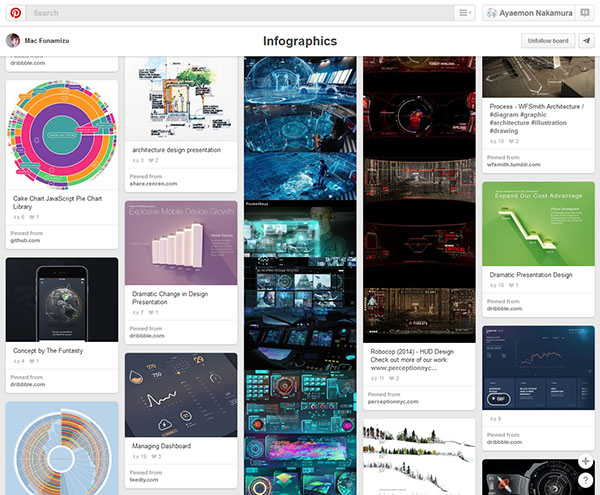Viewport: 600px width, 495px height.
Task: Open the Explosive Mobile Device Growth pin
Action: (x=181, y=242)
